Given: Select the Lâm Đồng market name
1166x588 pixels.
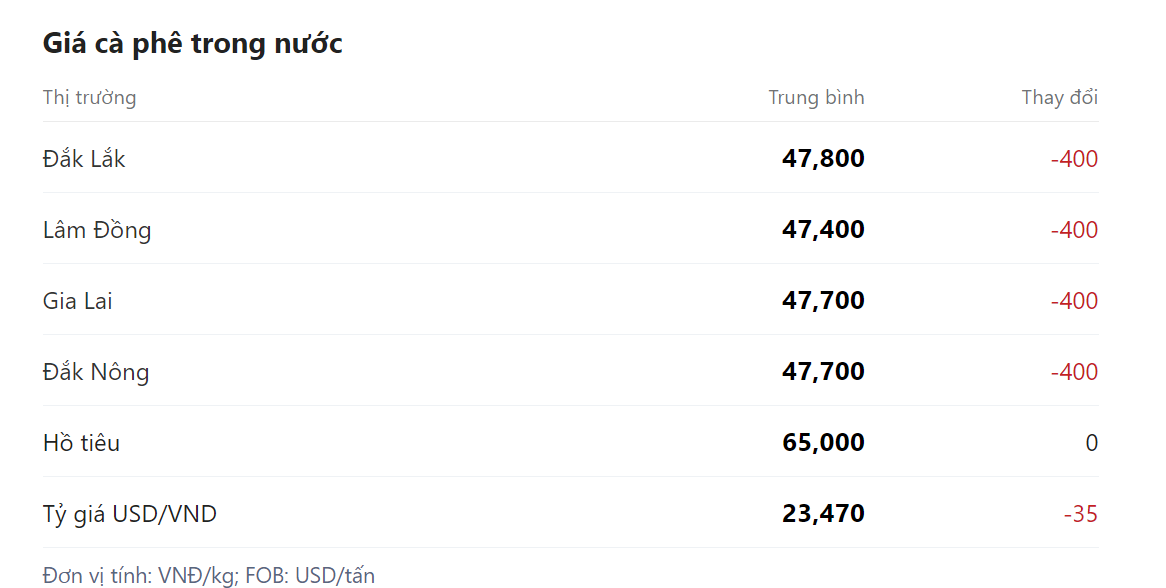Looking at the screenshot, I should pos(97,230).
